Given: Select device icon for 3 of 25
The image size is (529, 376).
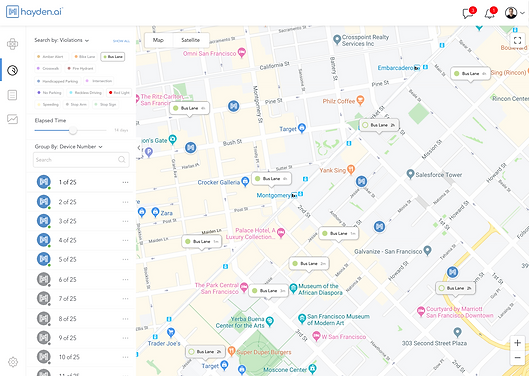Looking at the screenshot, I should click(44, 221).
